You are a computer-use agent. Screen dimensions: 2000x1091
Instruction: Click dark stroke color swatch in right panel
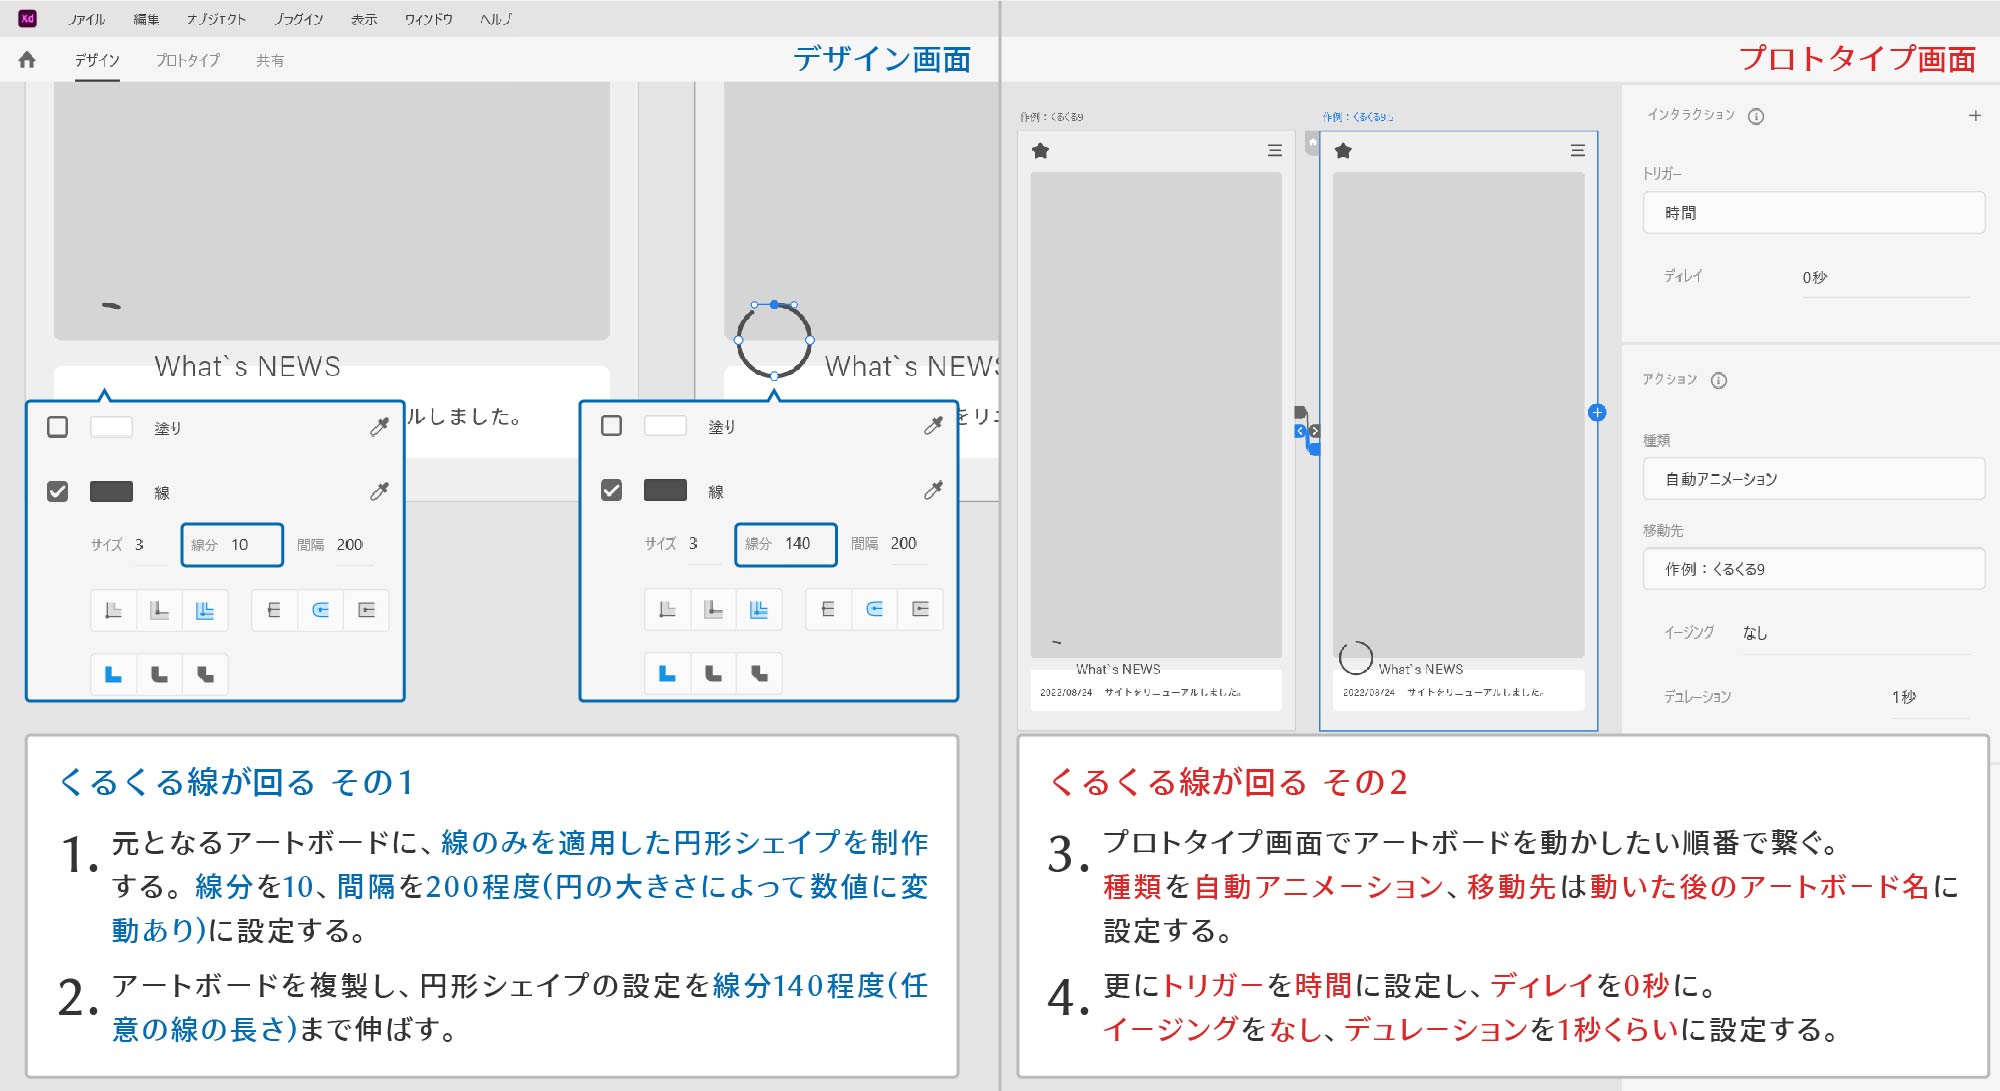click(x=665, y=490)
